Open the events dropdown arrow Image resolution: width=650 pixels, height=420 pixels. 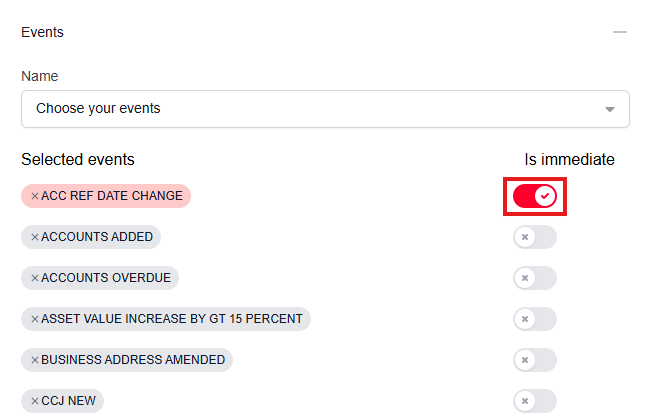click(610, 109)
